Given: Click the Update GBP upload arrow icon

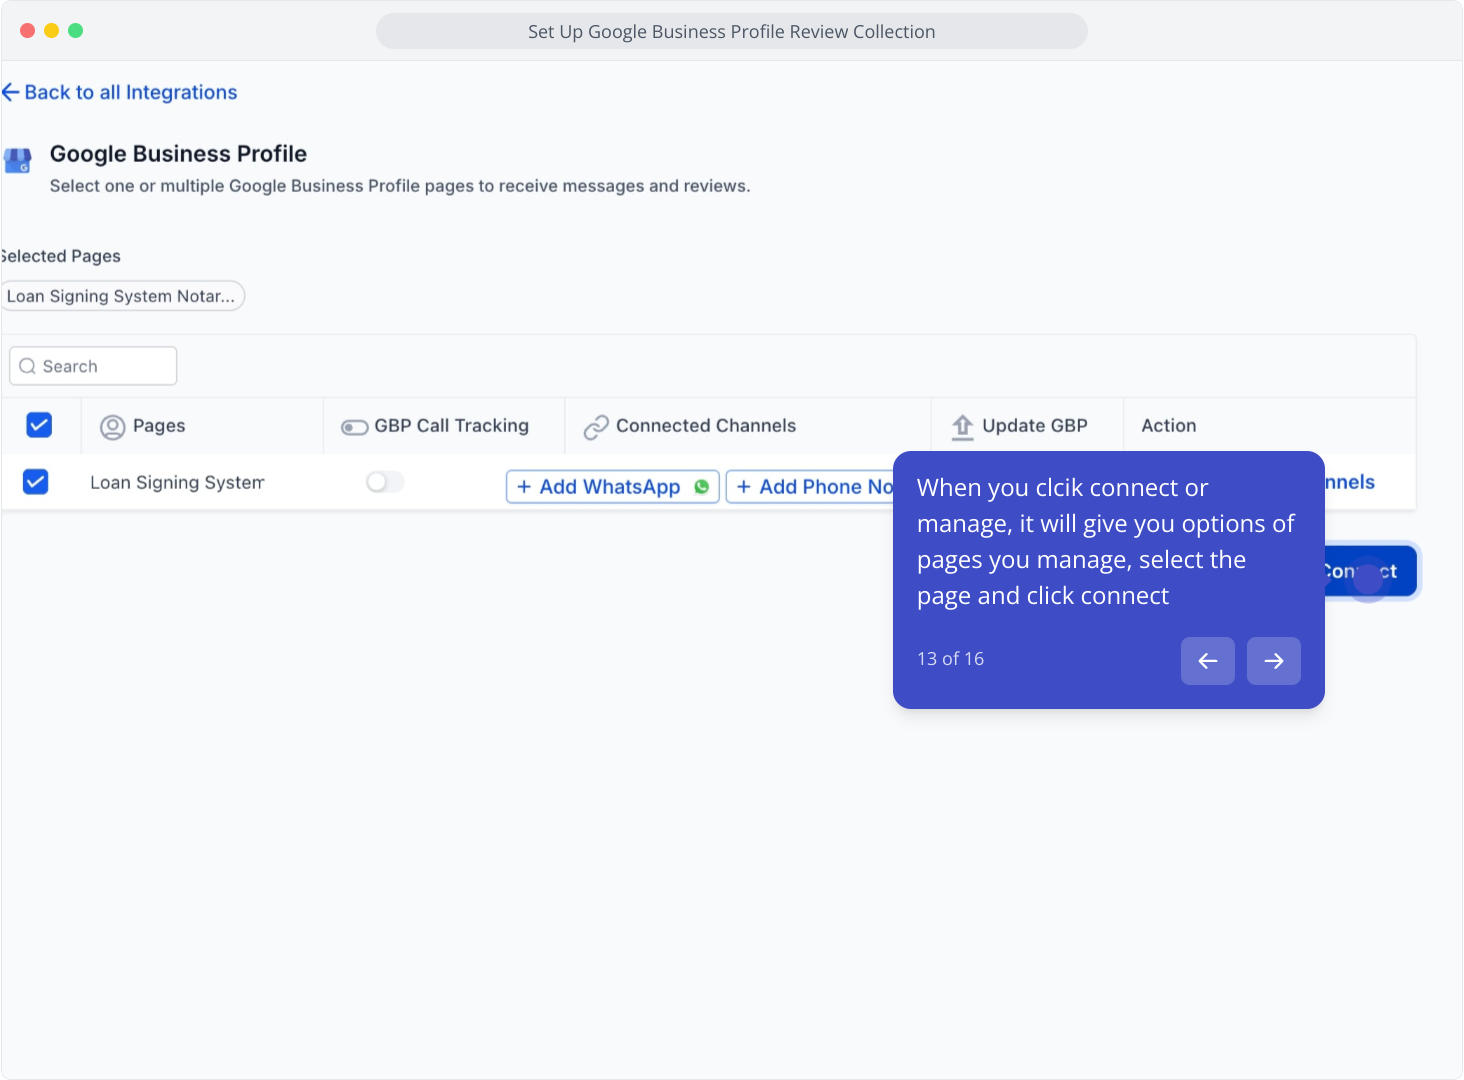Looking at the screenshot, I should tap(962, 427).
